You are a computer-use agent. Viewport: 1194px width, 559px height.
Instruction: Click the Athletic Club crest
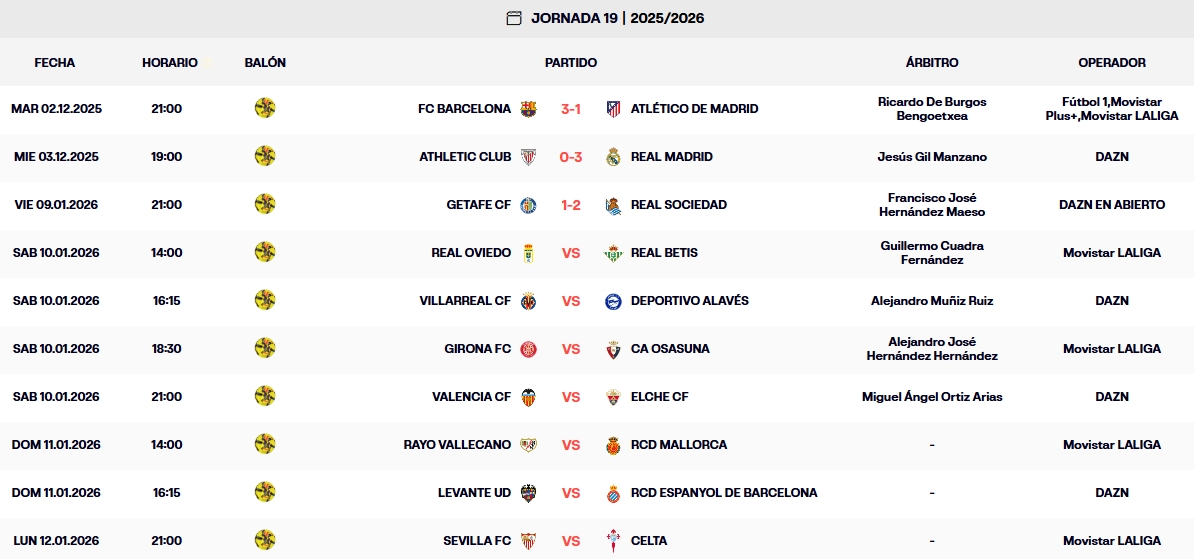tap(529, 157)
